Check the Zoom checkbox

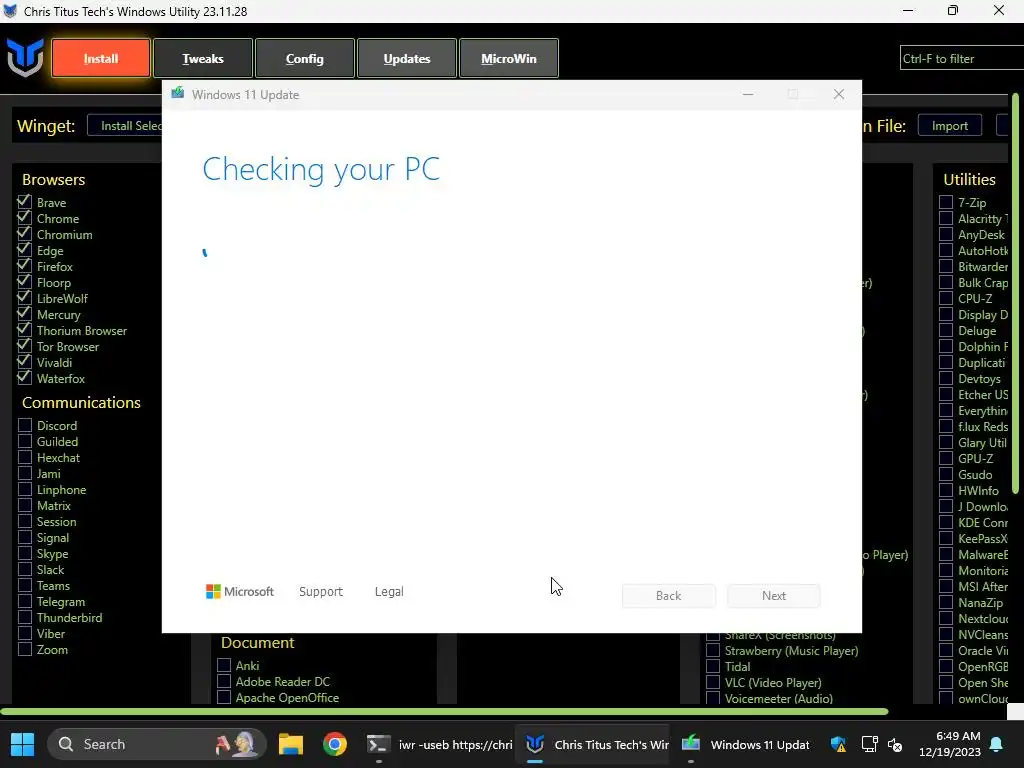(x=25, y=649)
